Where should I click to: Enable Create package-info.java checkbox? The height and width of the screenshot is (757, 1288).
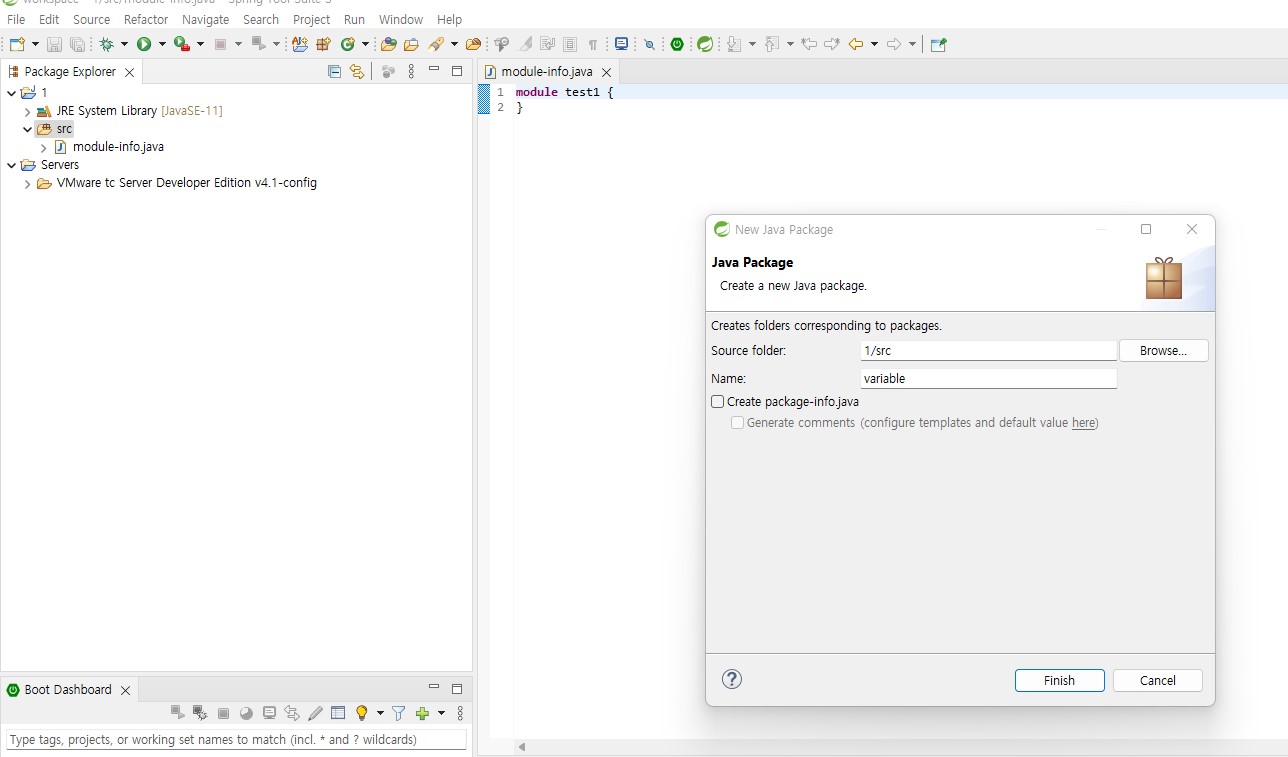click(717, 402)
